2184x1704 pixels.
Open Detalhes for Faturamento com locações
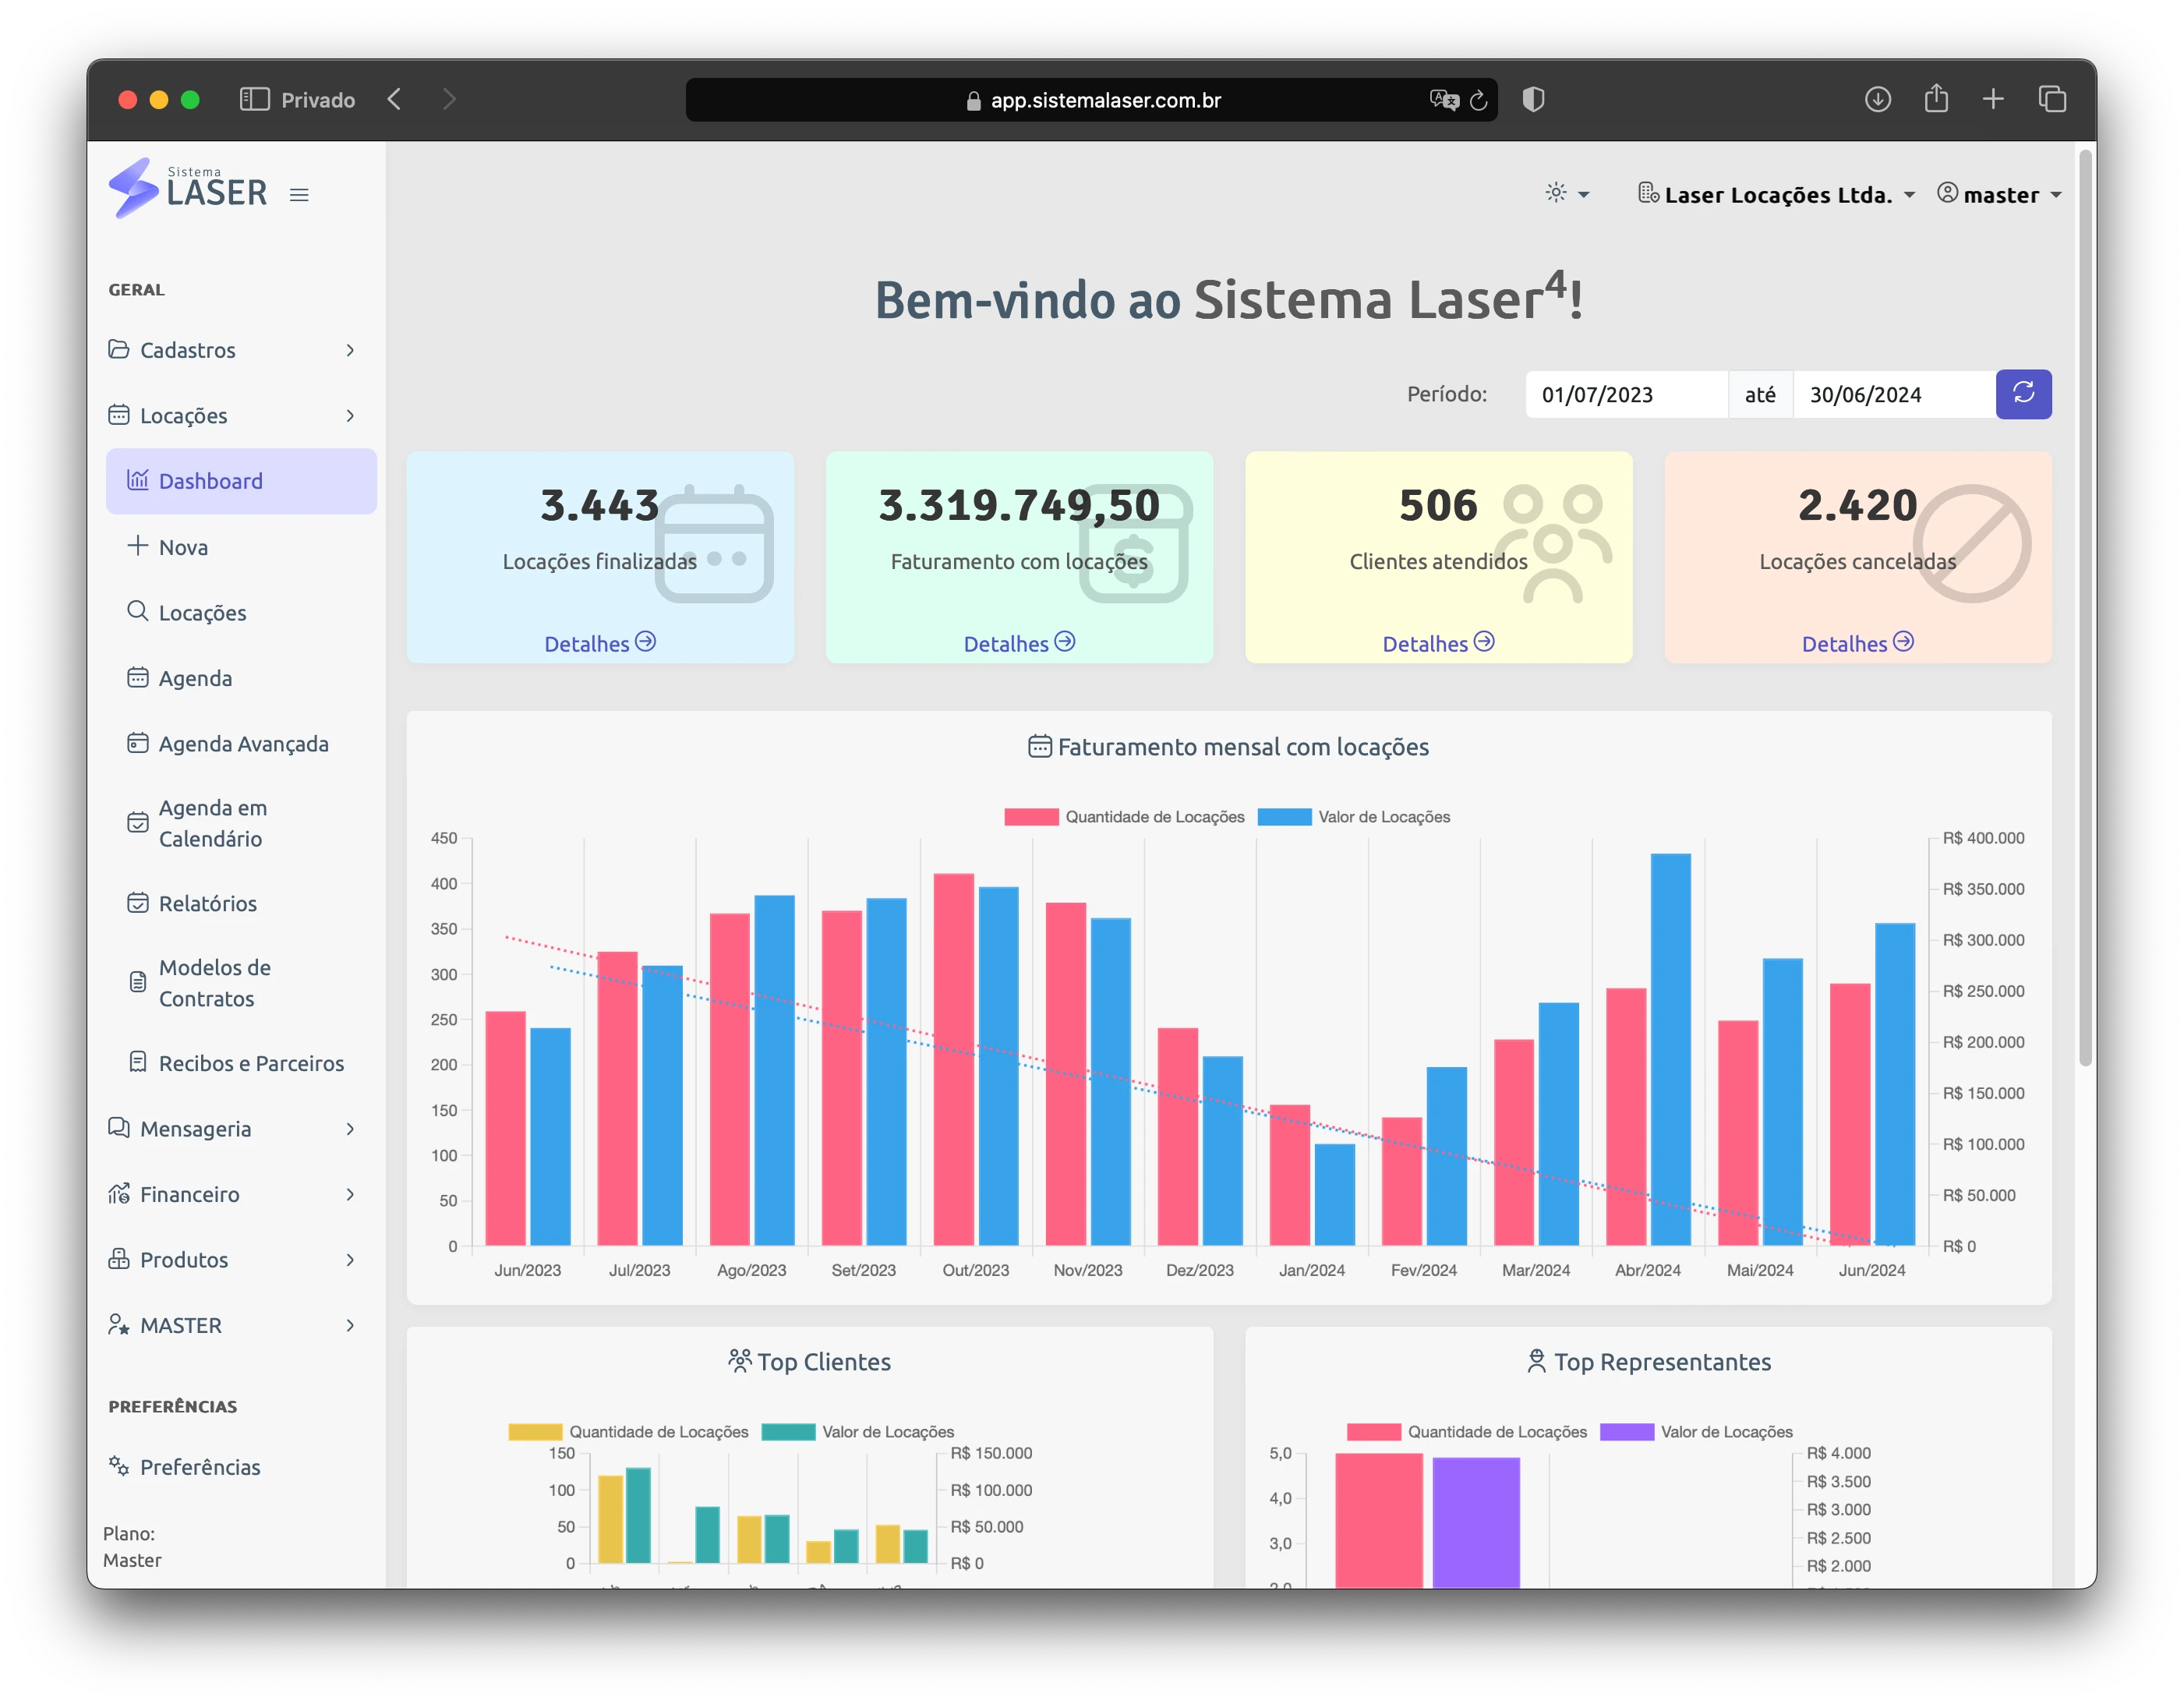tap(1019, 643)
